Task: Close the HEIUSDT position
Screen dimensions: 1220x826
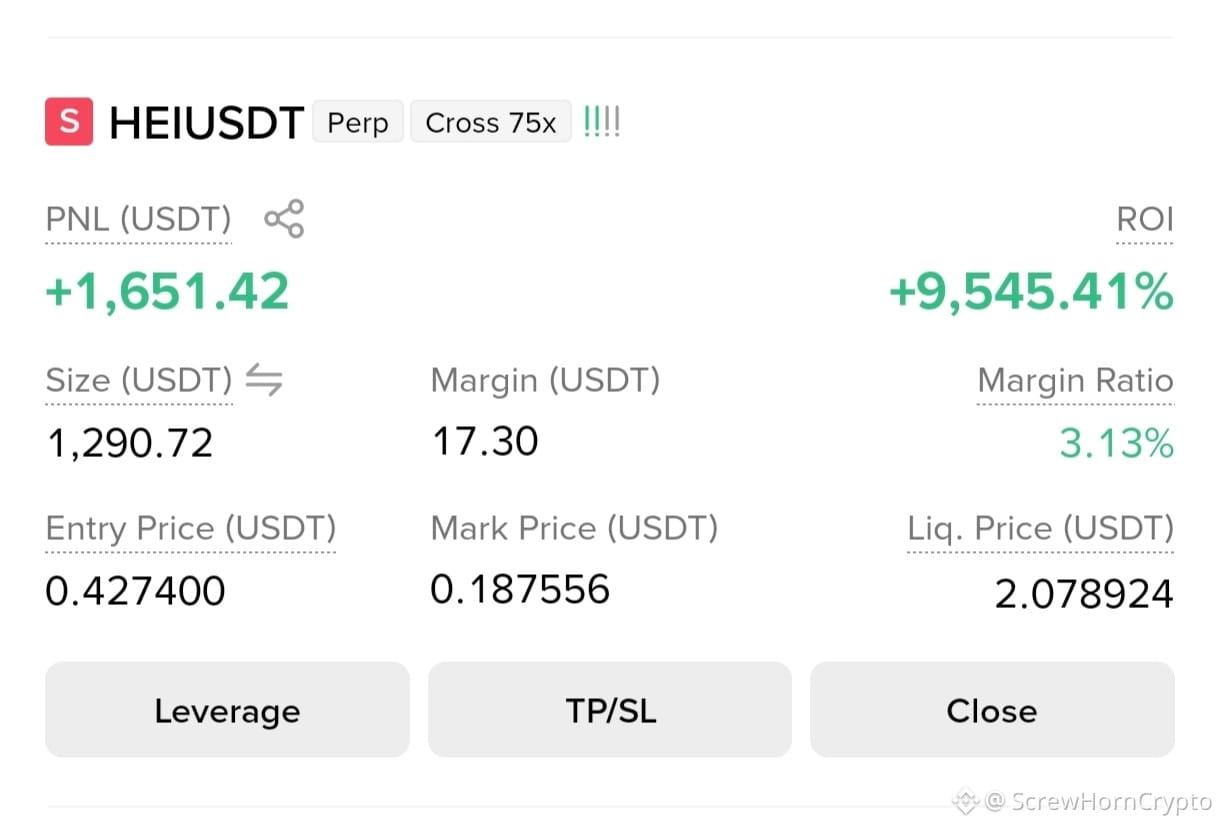Action: (992, 710)
